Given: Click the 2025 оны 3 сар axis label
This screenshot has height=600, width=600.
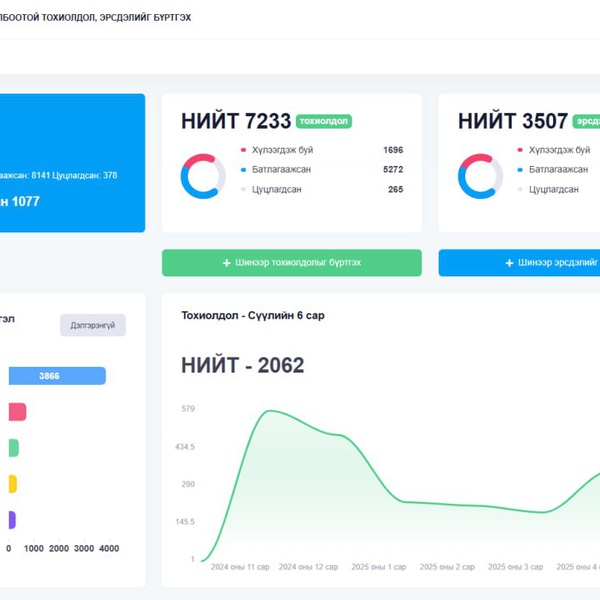Looking at the screenshot, I should tap(515, 567).
